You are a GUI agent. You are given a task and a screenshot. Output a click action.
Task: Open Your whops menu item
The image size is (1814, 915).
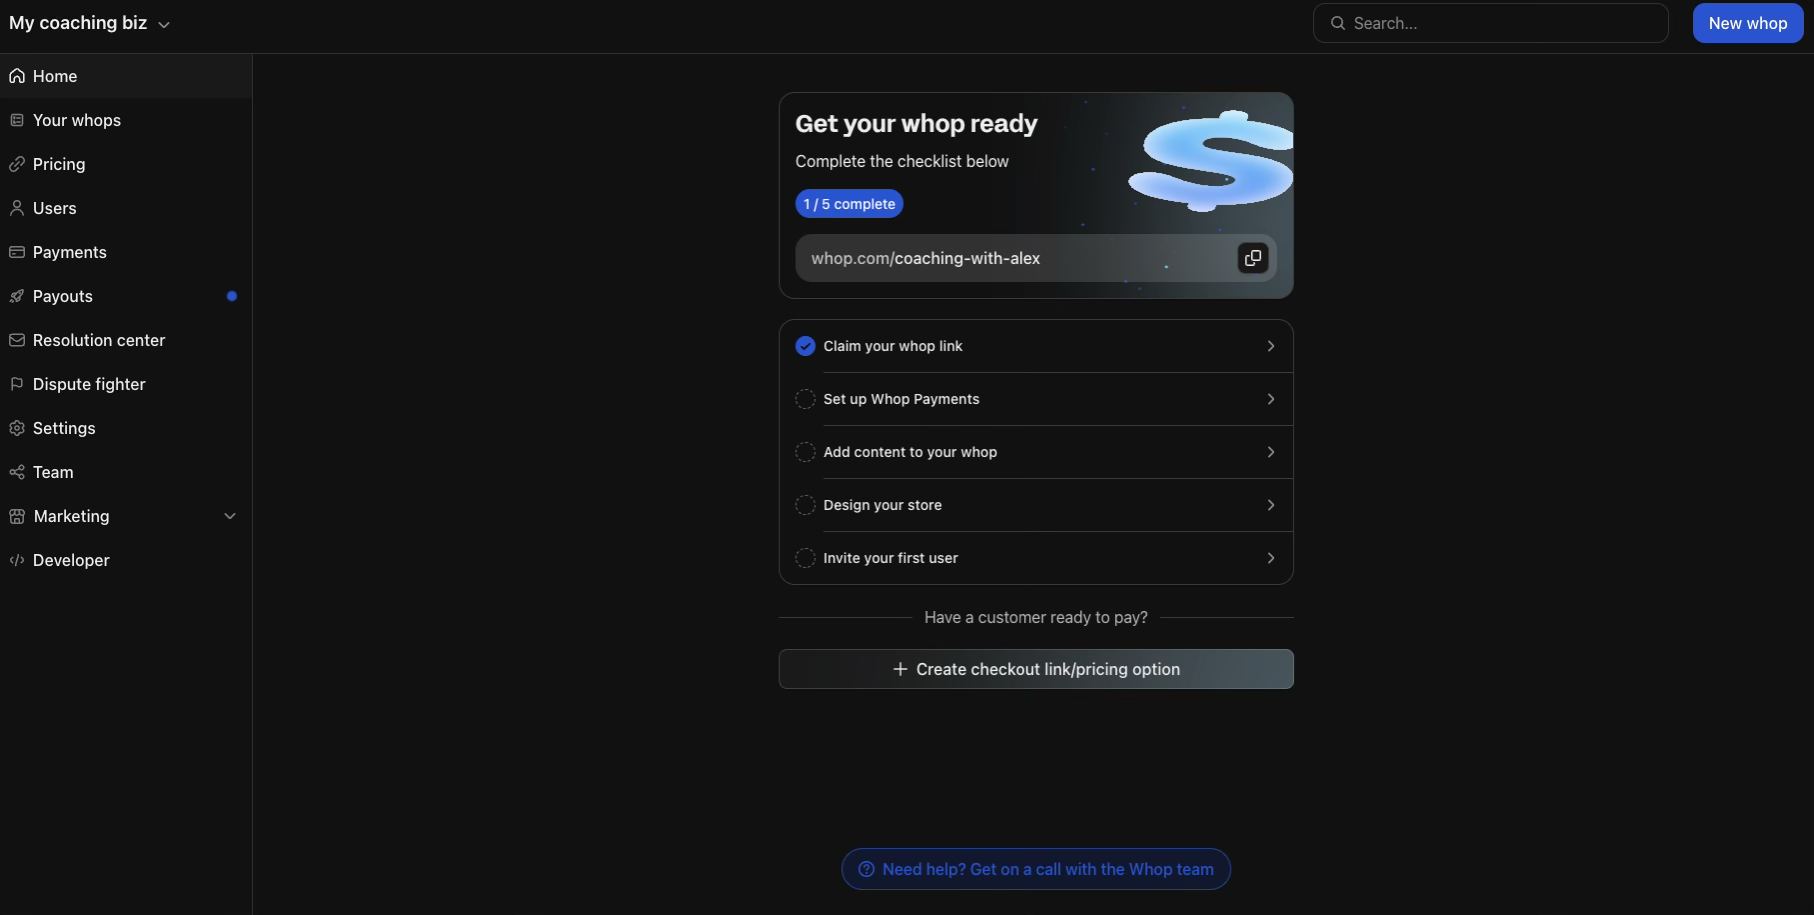(126, 120)
